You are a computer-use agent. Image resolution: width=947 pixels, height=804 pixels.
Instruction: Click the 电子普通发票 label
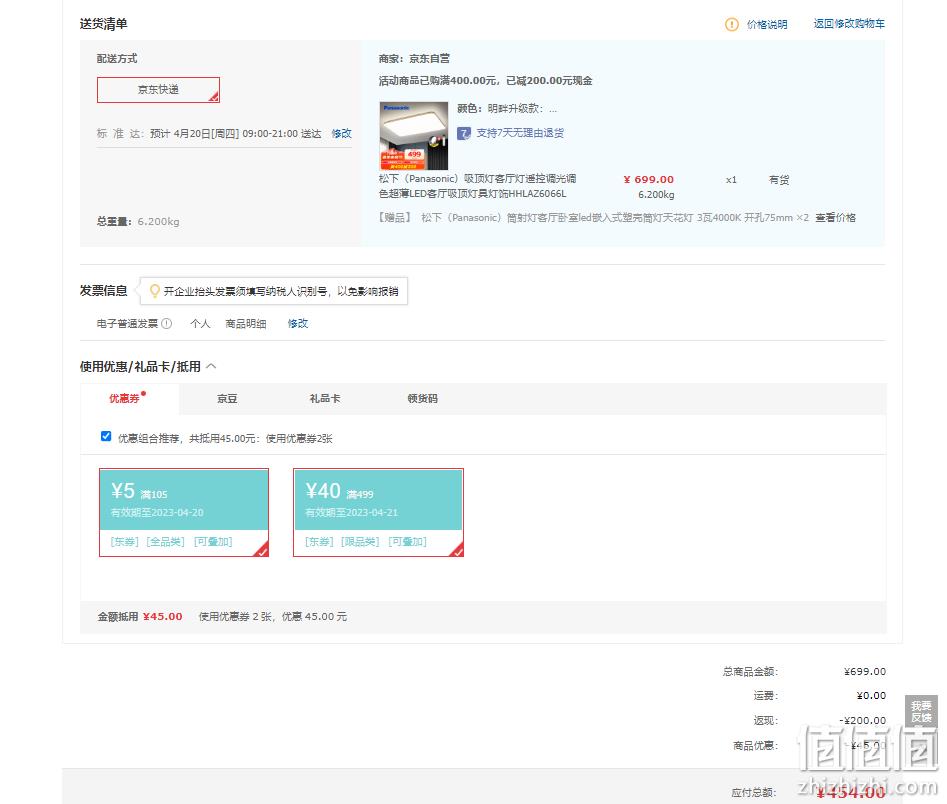click(x=127, y=324)
